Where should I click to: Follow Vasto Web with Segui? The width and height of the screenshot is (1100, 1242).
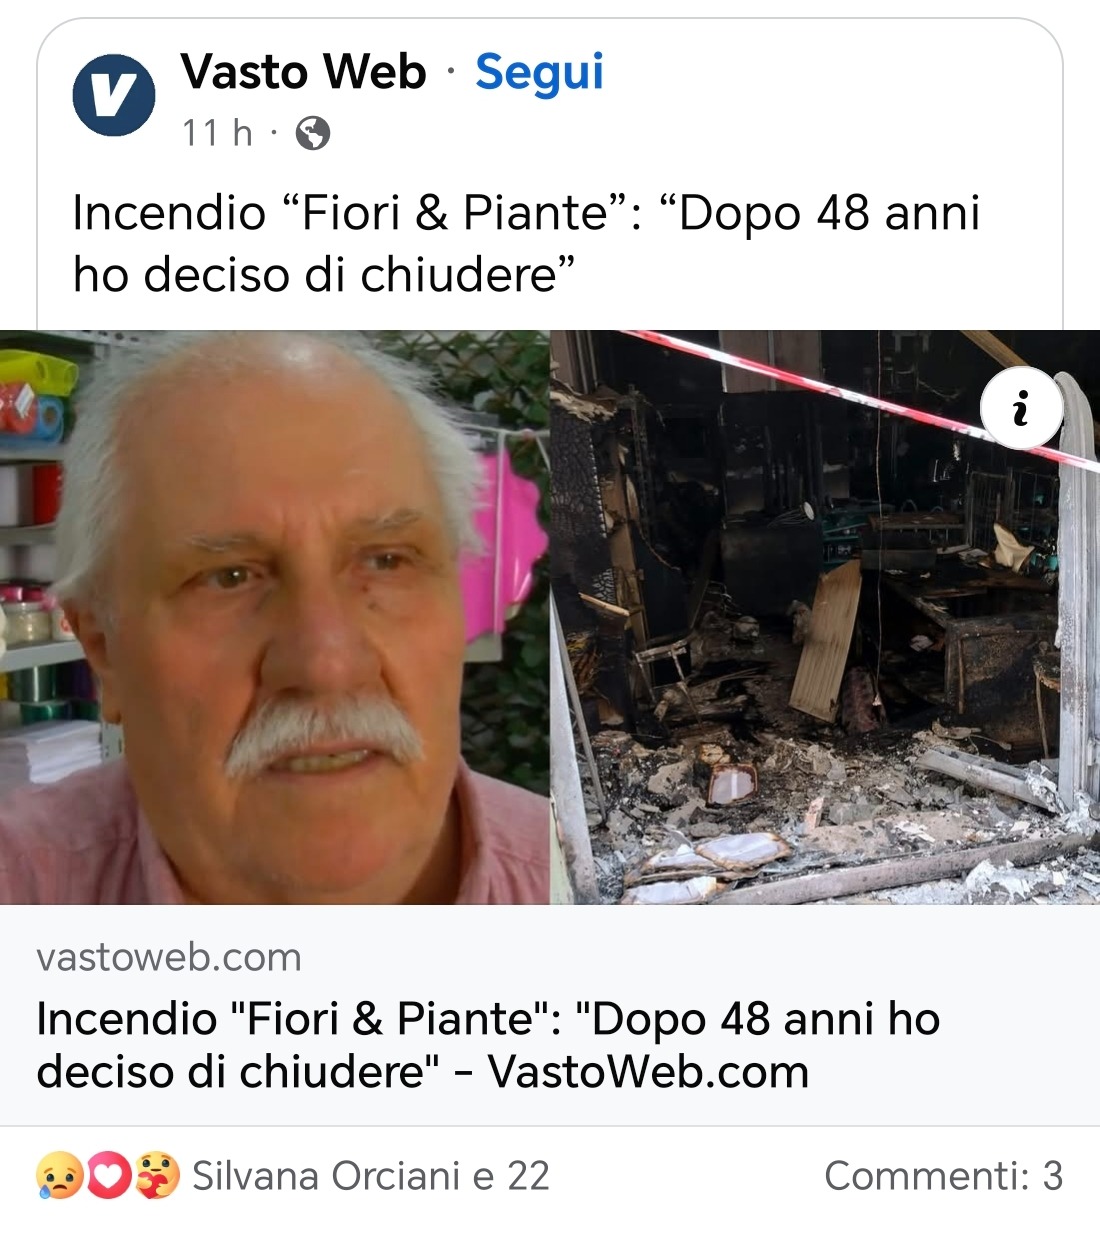tap(539, 72)
